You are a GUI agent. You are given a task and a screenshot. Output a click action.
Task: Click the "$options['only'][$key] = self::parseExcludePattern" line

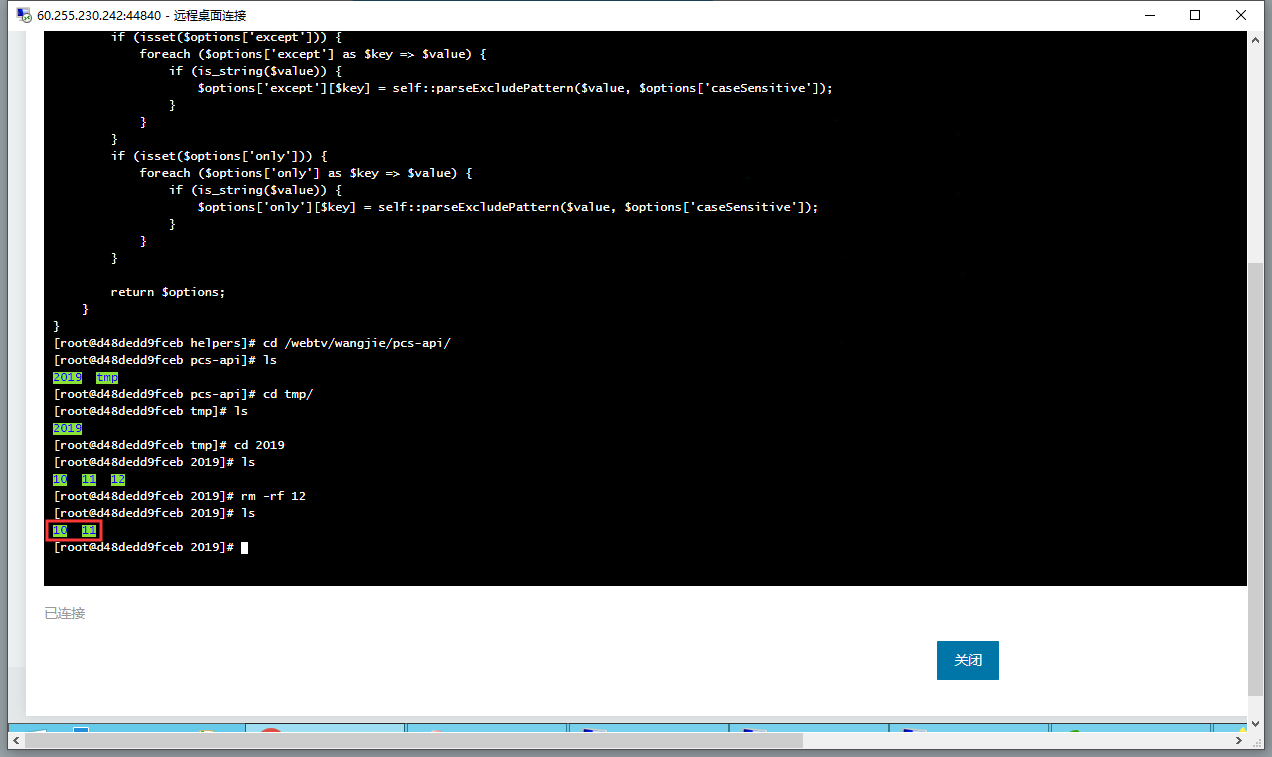coord(508,207)
